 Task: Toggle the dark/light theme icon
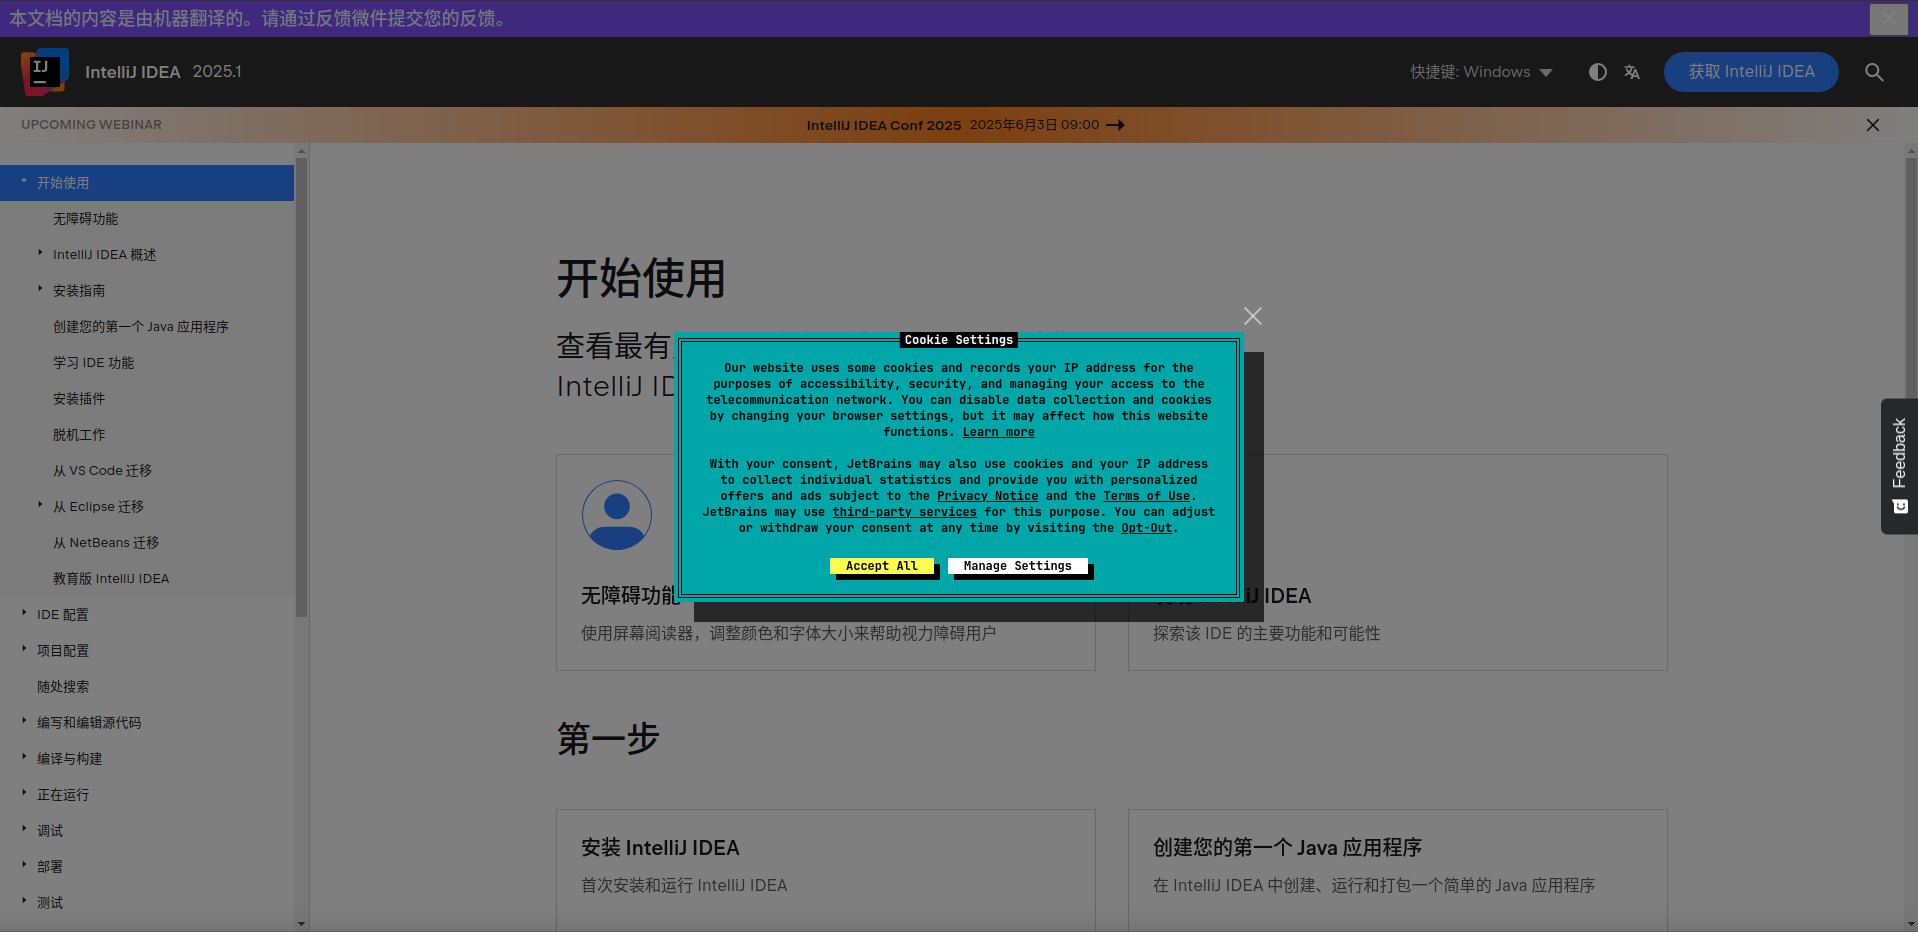coord(1598,72)
